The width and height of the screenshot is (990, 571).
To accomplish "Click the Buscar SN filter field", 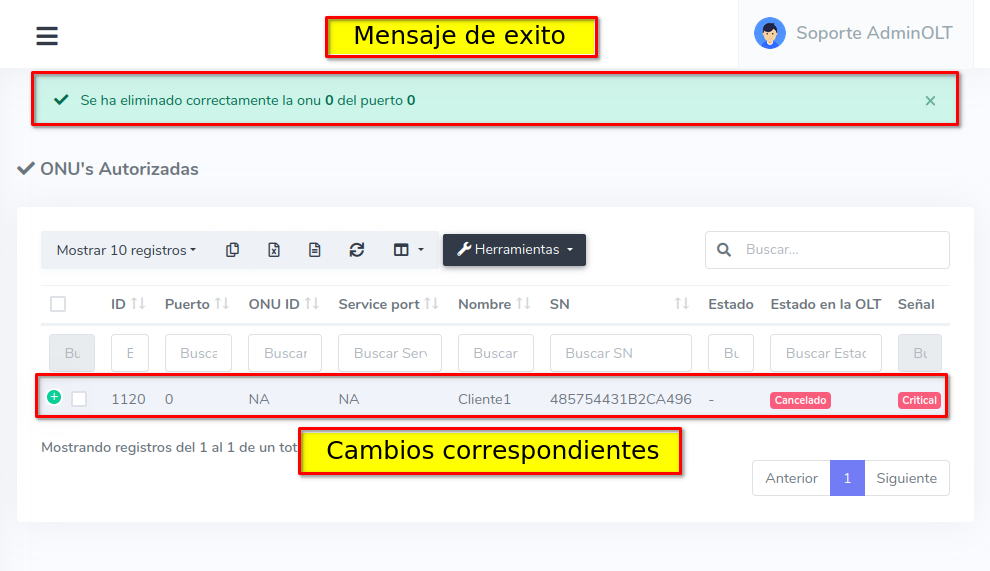I will pyautogui.click(x=620, y=353).
